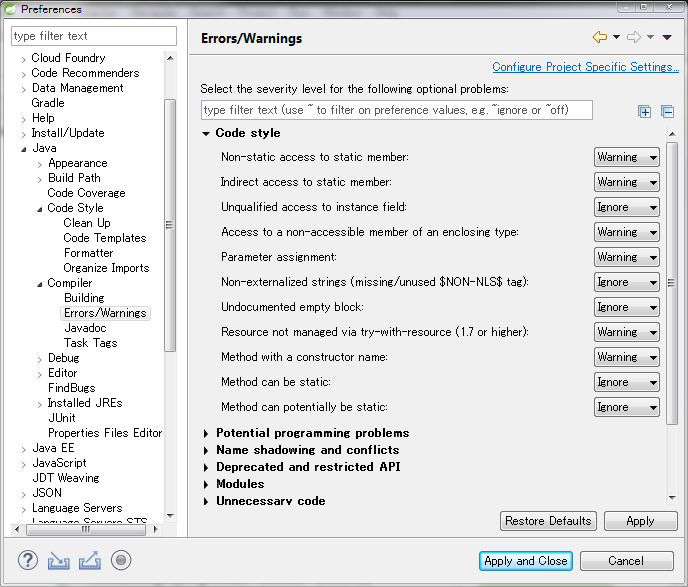This screenshot has height=587, width=688.
Task: Expand all sections icon
Action: (645, 111)
